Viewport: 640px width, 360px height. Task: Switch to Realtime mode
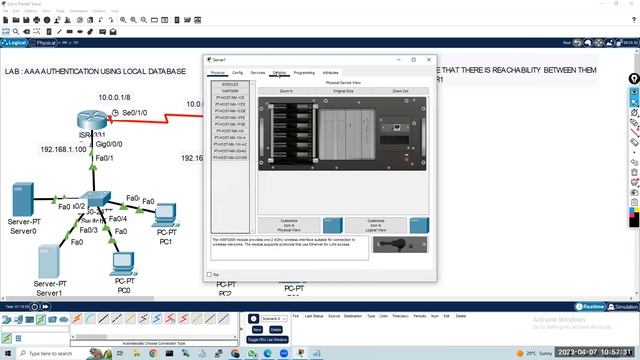(x=590, y=307)
